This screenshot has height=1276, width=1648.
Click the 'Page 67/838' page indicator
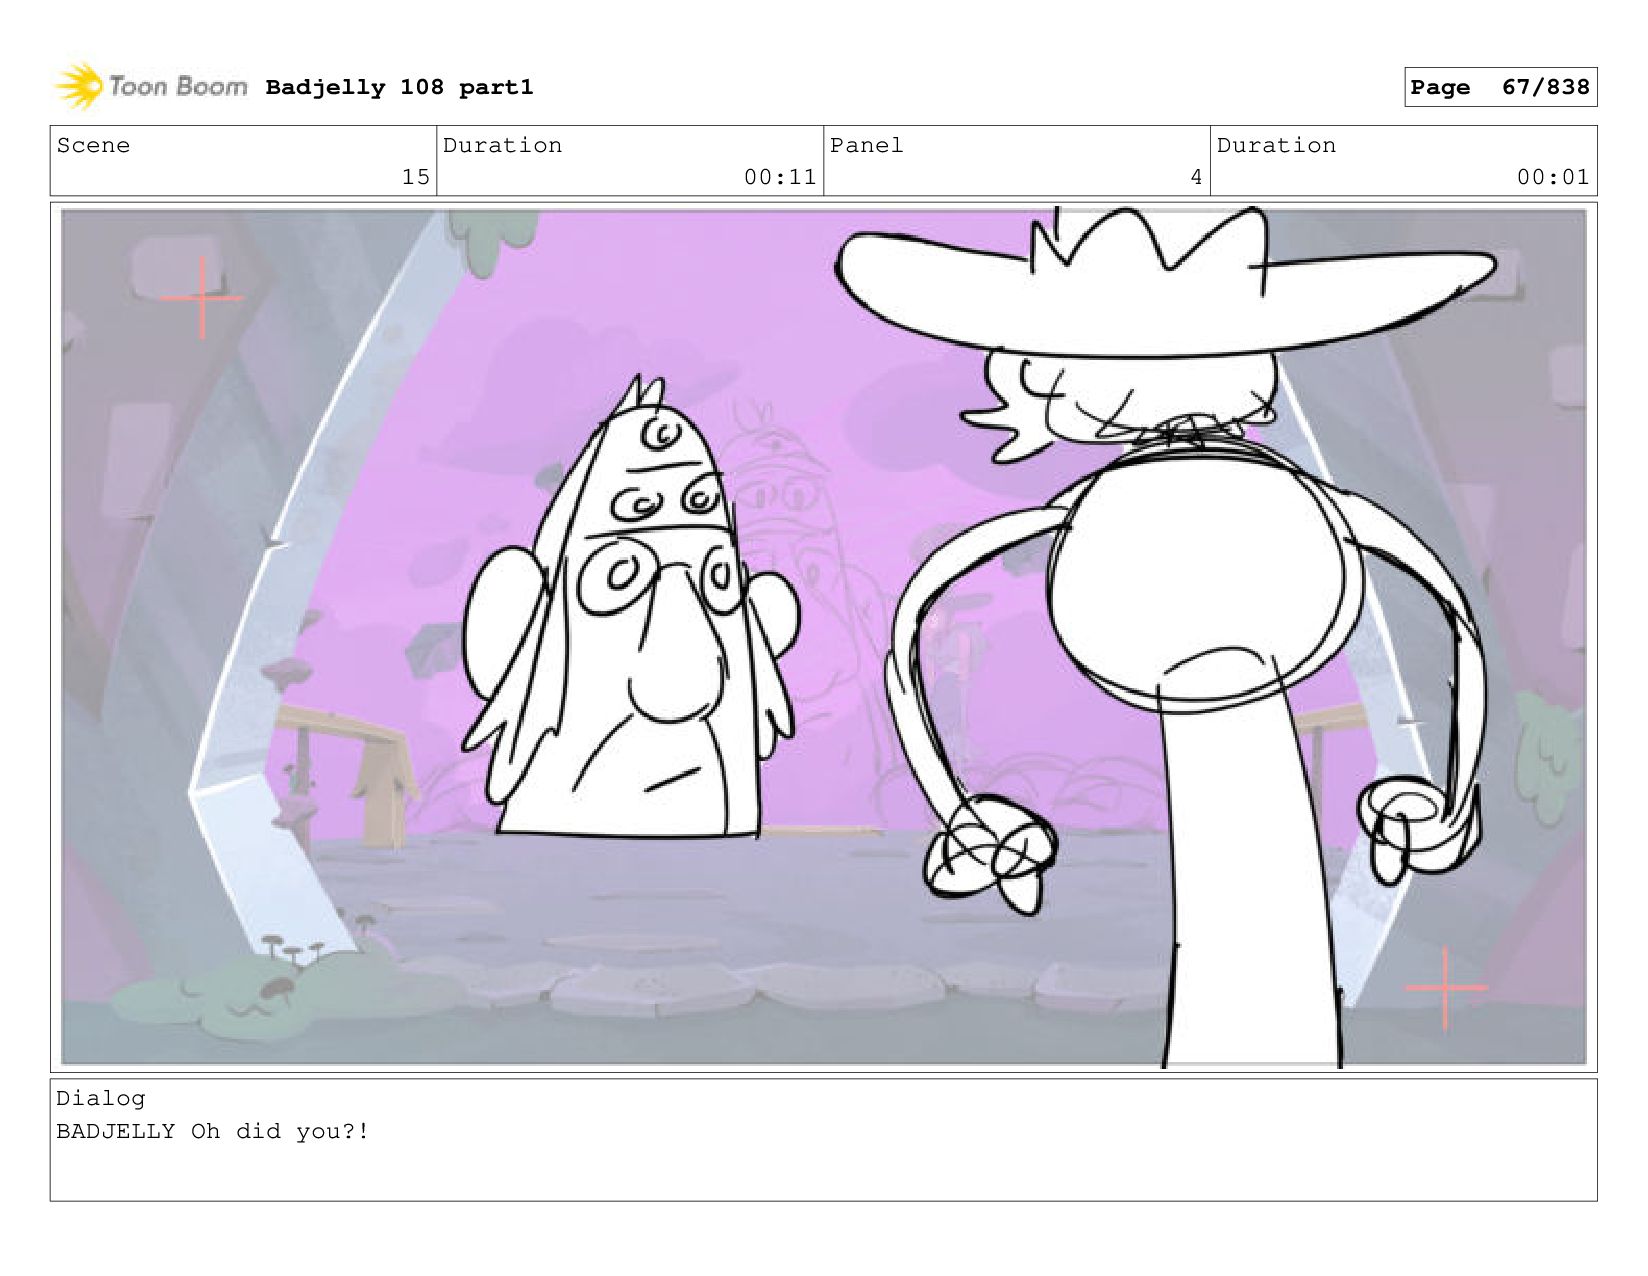pos(1500,87)
